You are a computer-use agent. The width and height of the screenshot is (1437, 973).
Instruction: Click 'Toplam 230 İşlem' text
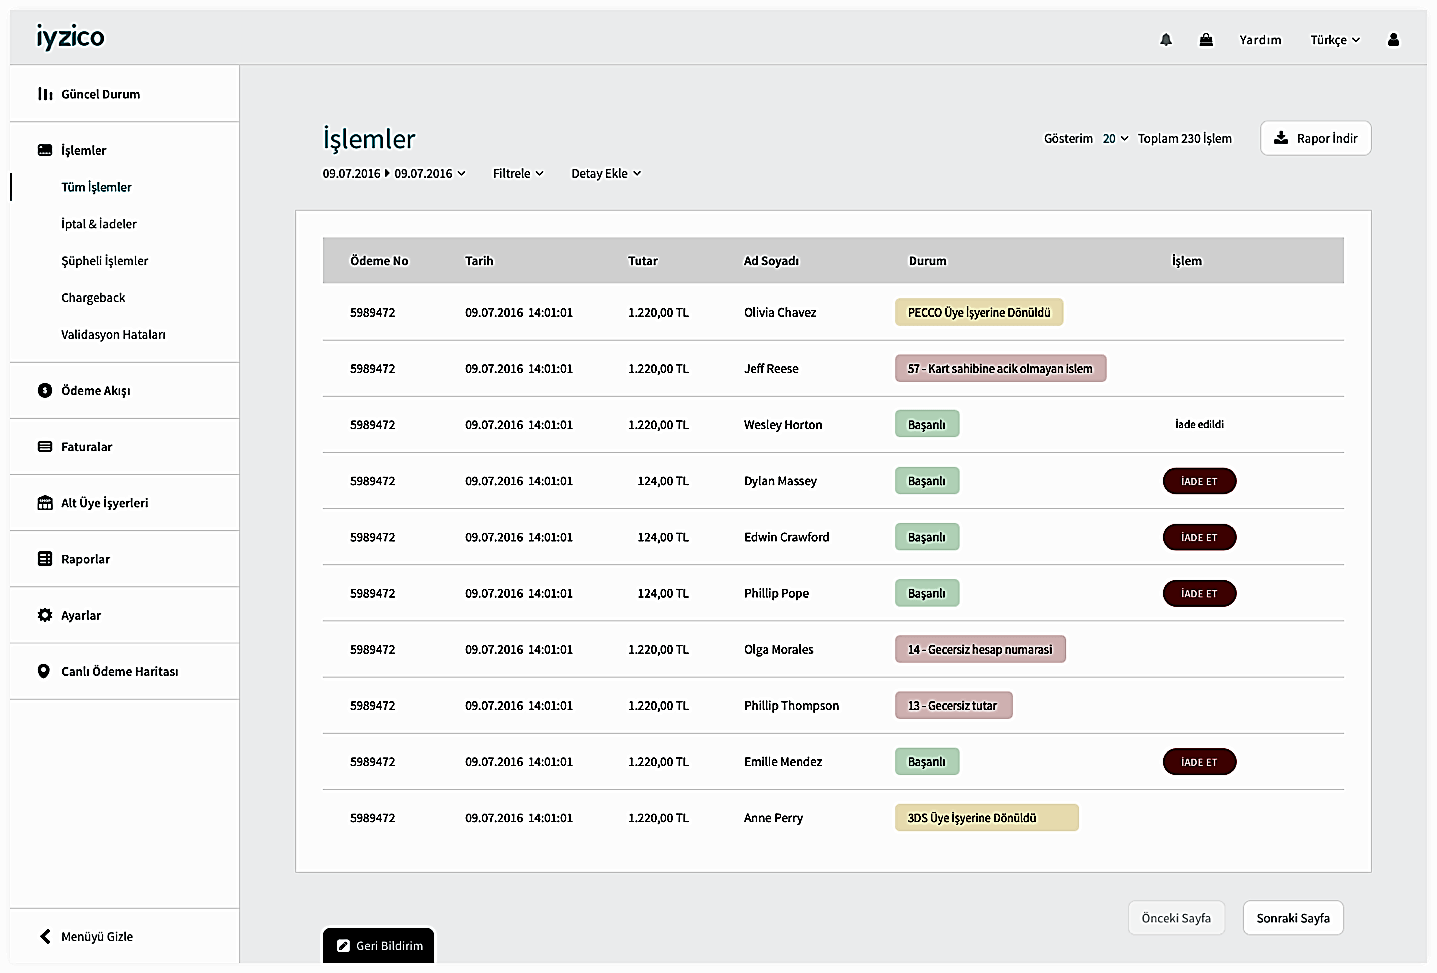(1185, 139)
